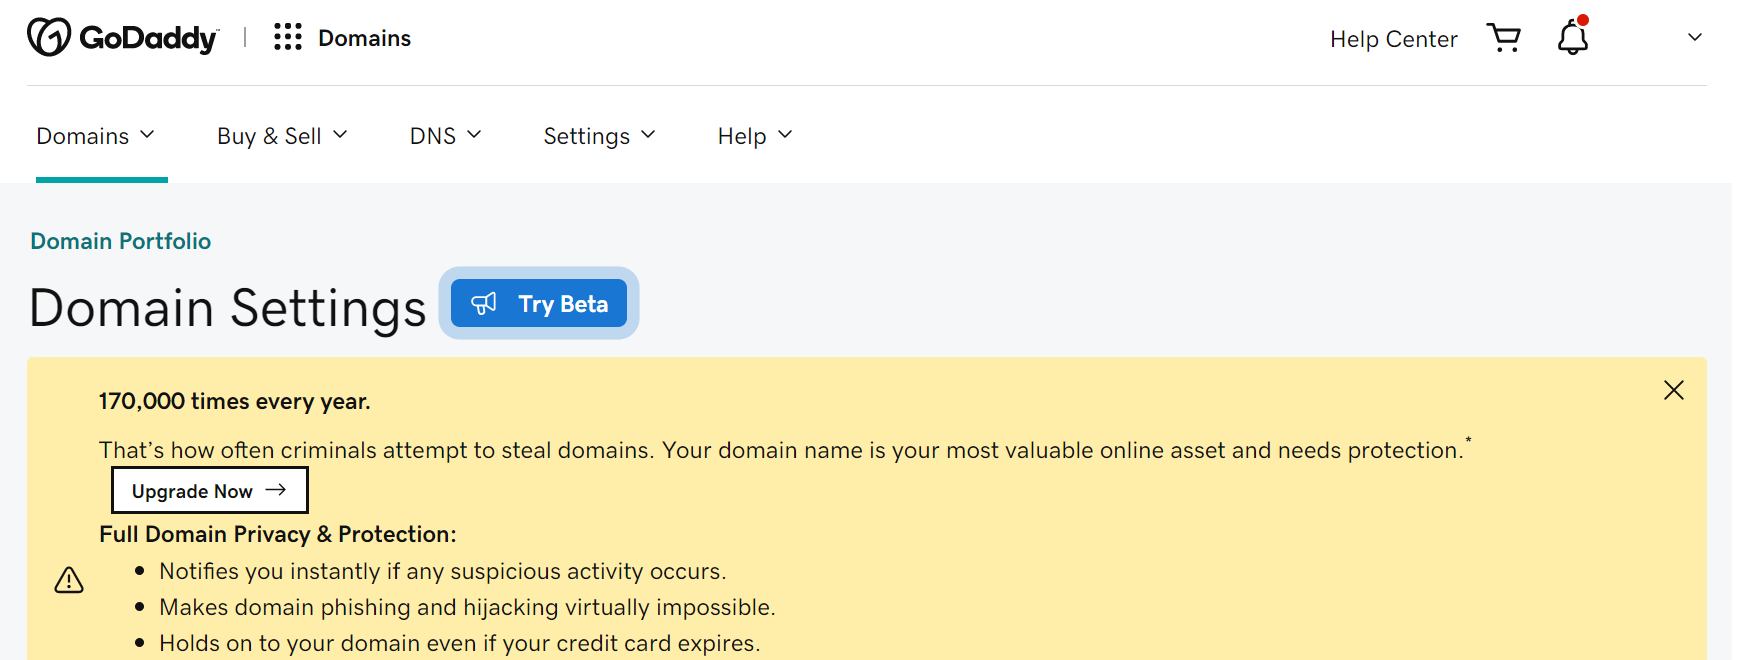The height and width of the screenshot is (660, 1737).
Task: Dismiss the yellow domain protection banner
Action: [1673, 390]
